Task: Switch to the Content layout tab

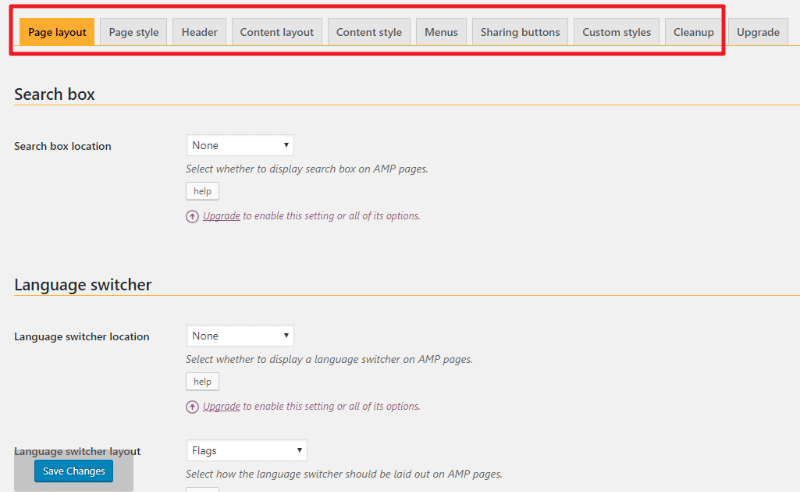Action: 277,32
